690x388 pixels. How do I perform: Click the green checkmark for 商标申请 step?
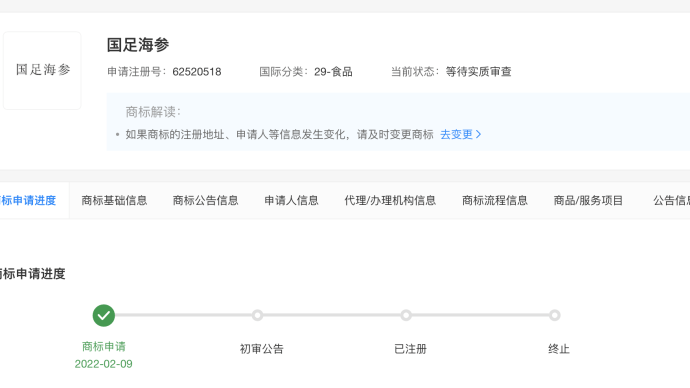click(x=104, y=315)
